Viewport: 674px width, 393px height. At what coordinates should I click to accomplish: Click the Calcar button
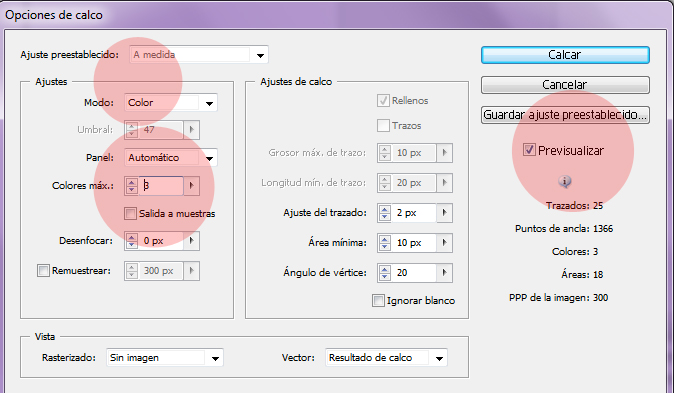coord(565,55)
